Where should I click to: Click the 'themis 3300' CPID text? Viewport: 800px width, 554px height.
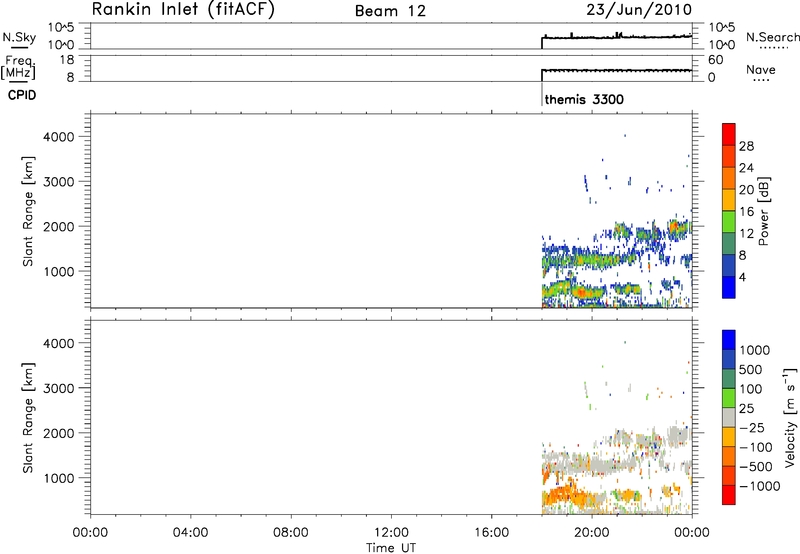point(584,99)
